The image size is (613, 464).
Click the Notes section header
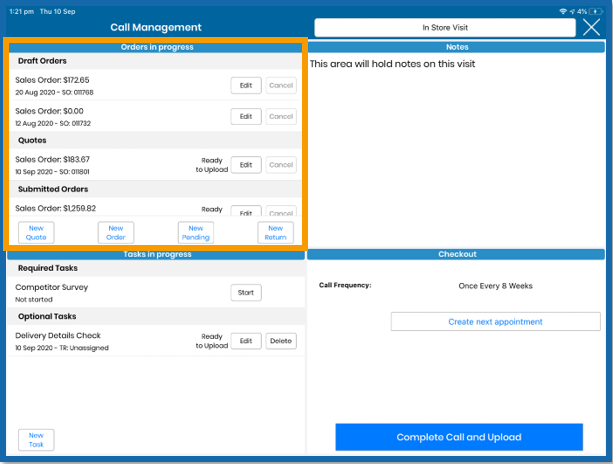pyautogui.click(x=456, y=47)
